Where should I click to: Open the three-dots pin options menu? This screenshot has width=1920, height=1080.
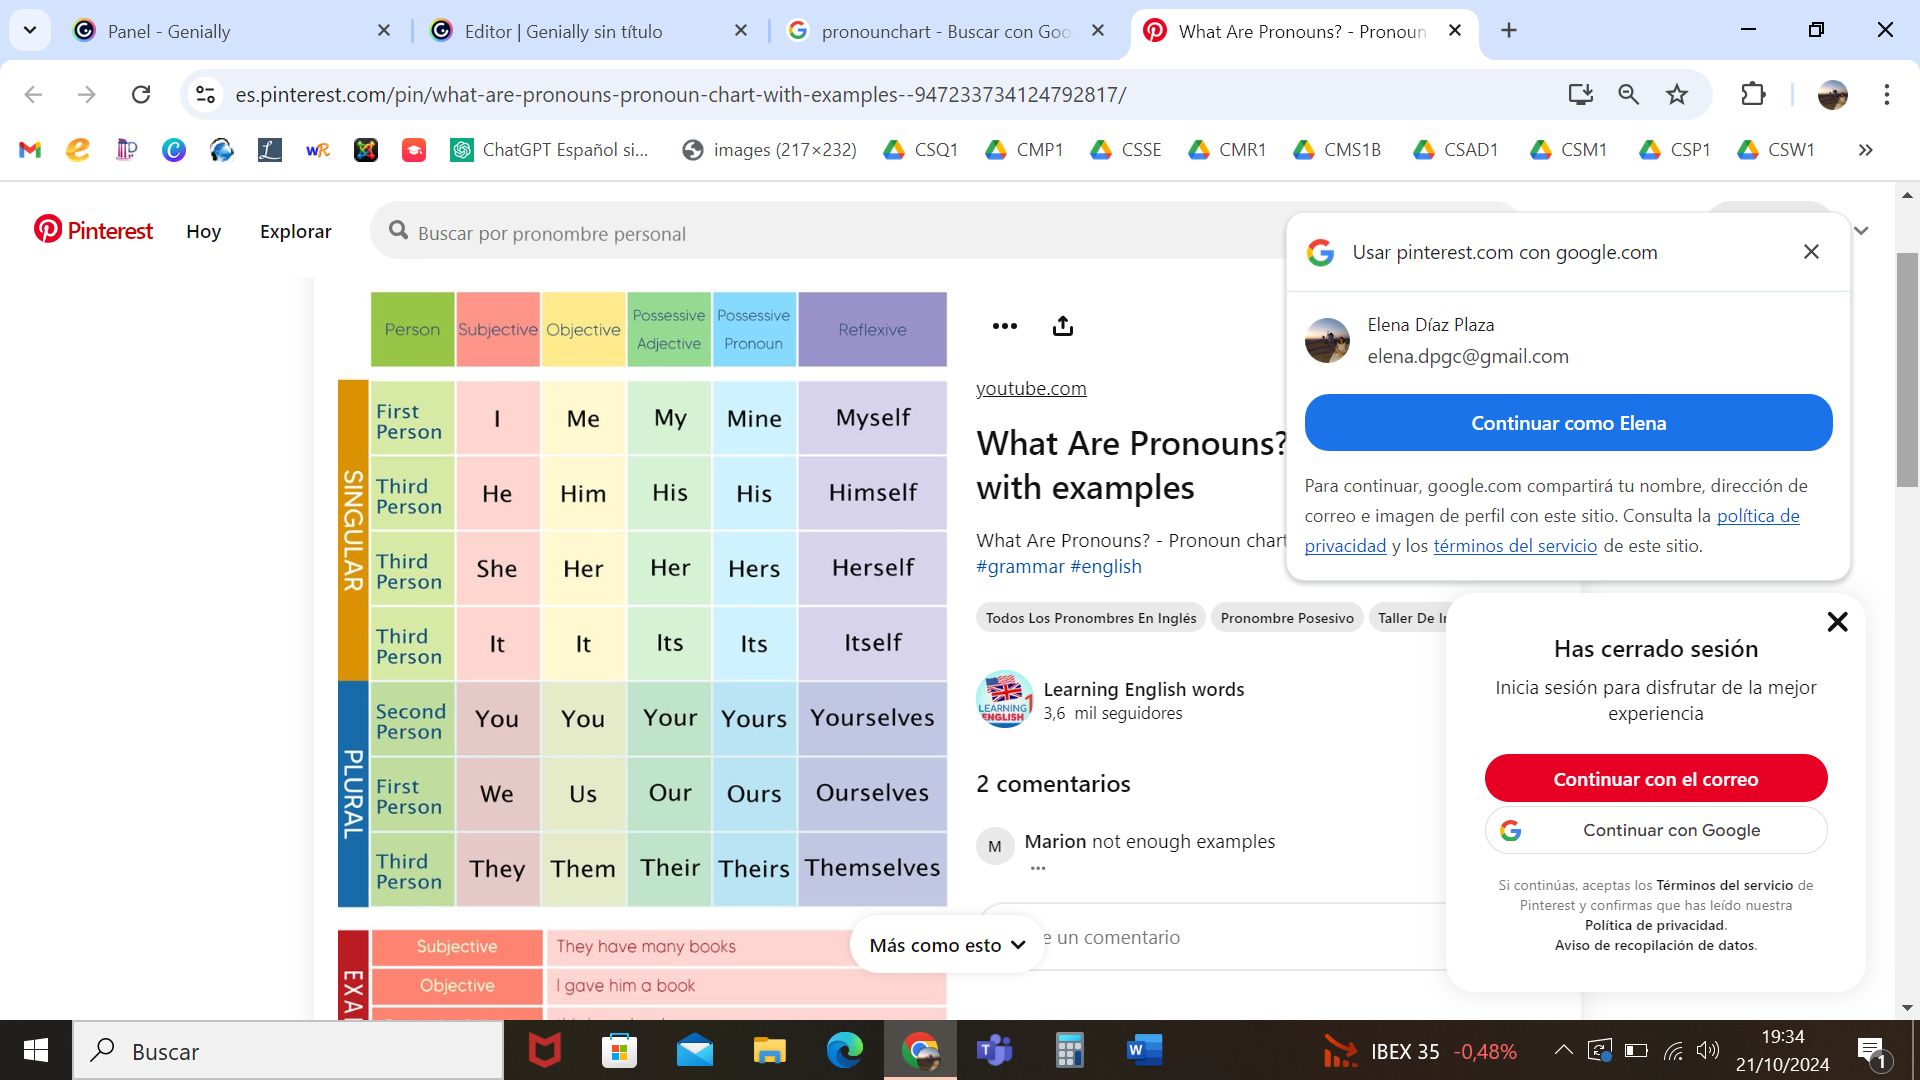pyautogui.click(x=1004, y=326)
